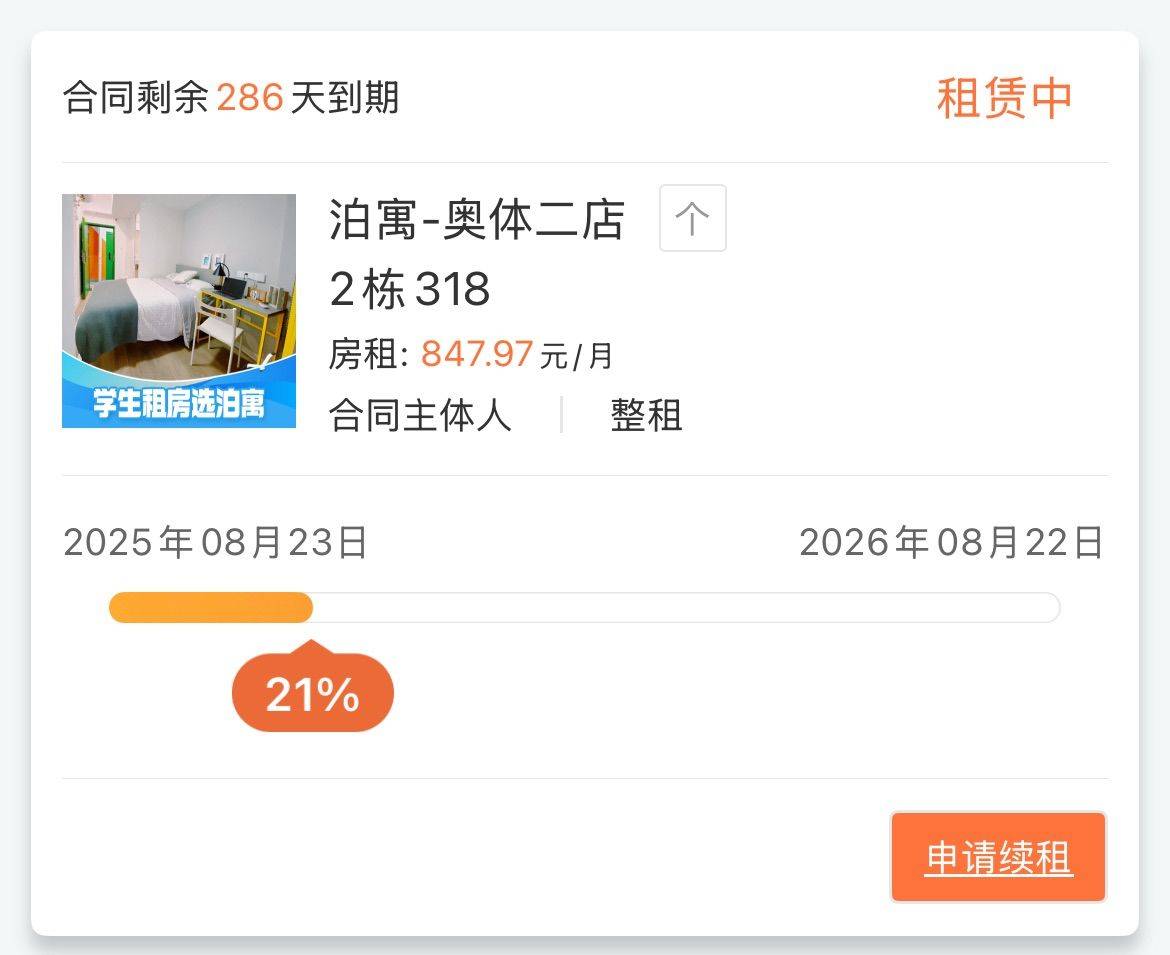Click the orange filled section of progress bar
The image size is (1170, 955).
210,607
